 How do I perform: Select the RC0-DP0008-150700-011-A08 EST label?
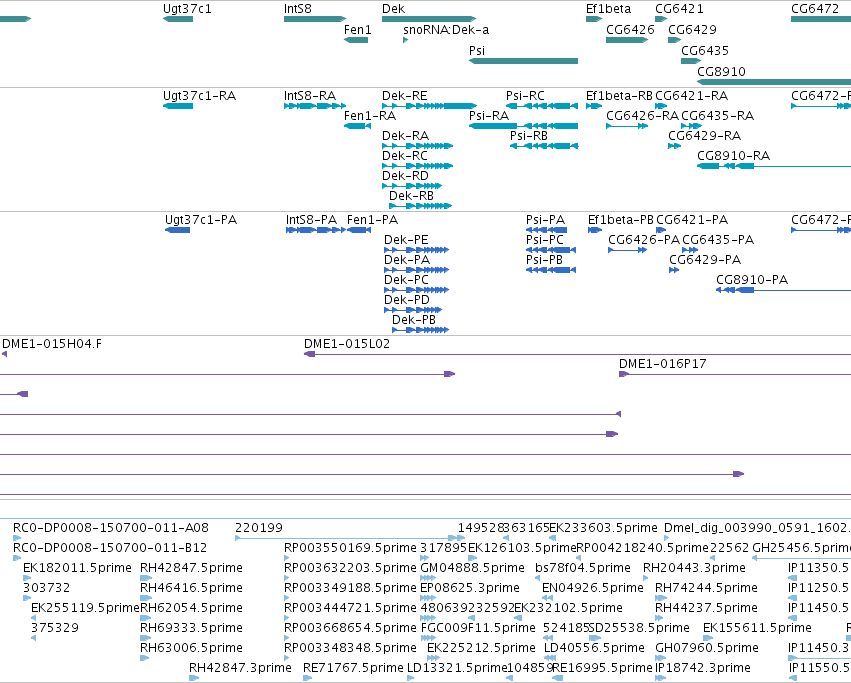[x=111, y=528]
